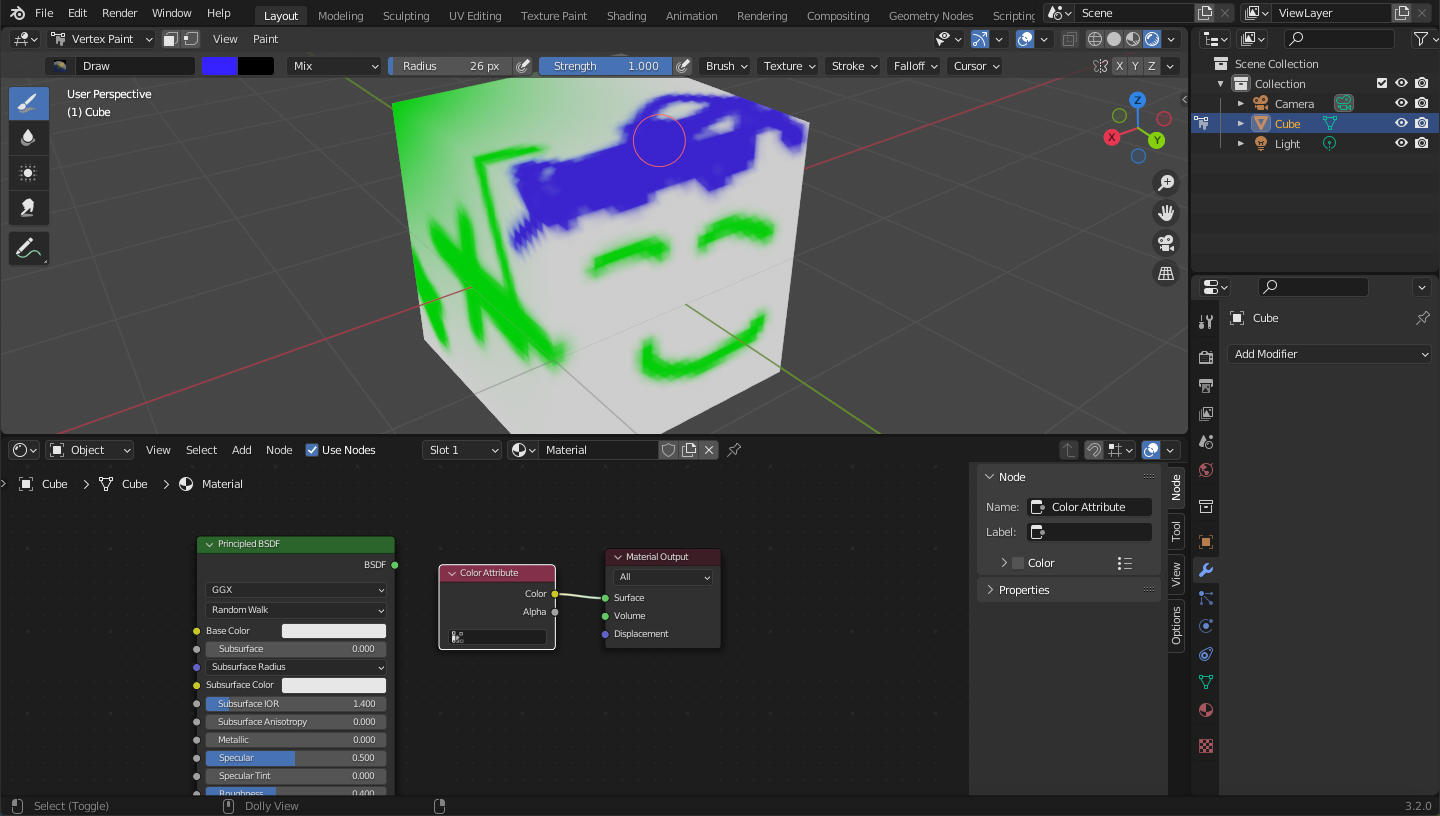Open the Object properties tab
This screenshot has height=816, width=1440.
pyautogui.click(x=1206, y=542)
